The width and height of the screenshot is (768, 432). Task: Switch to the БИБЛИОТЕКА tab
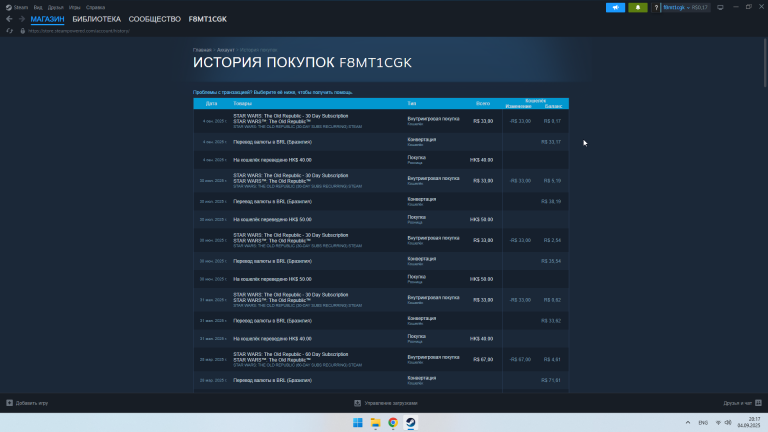pos(96,19)
